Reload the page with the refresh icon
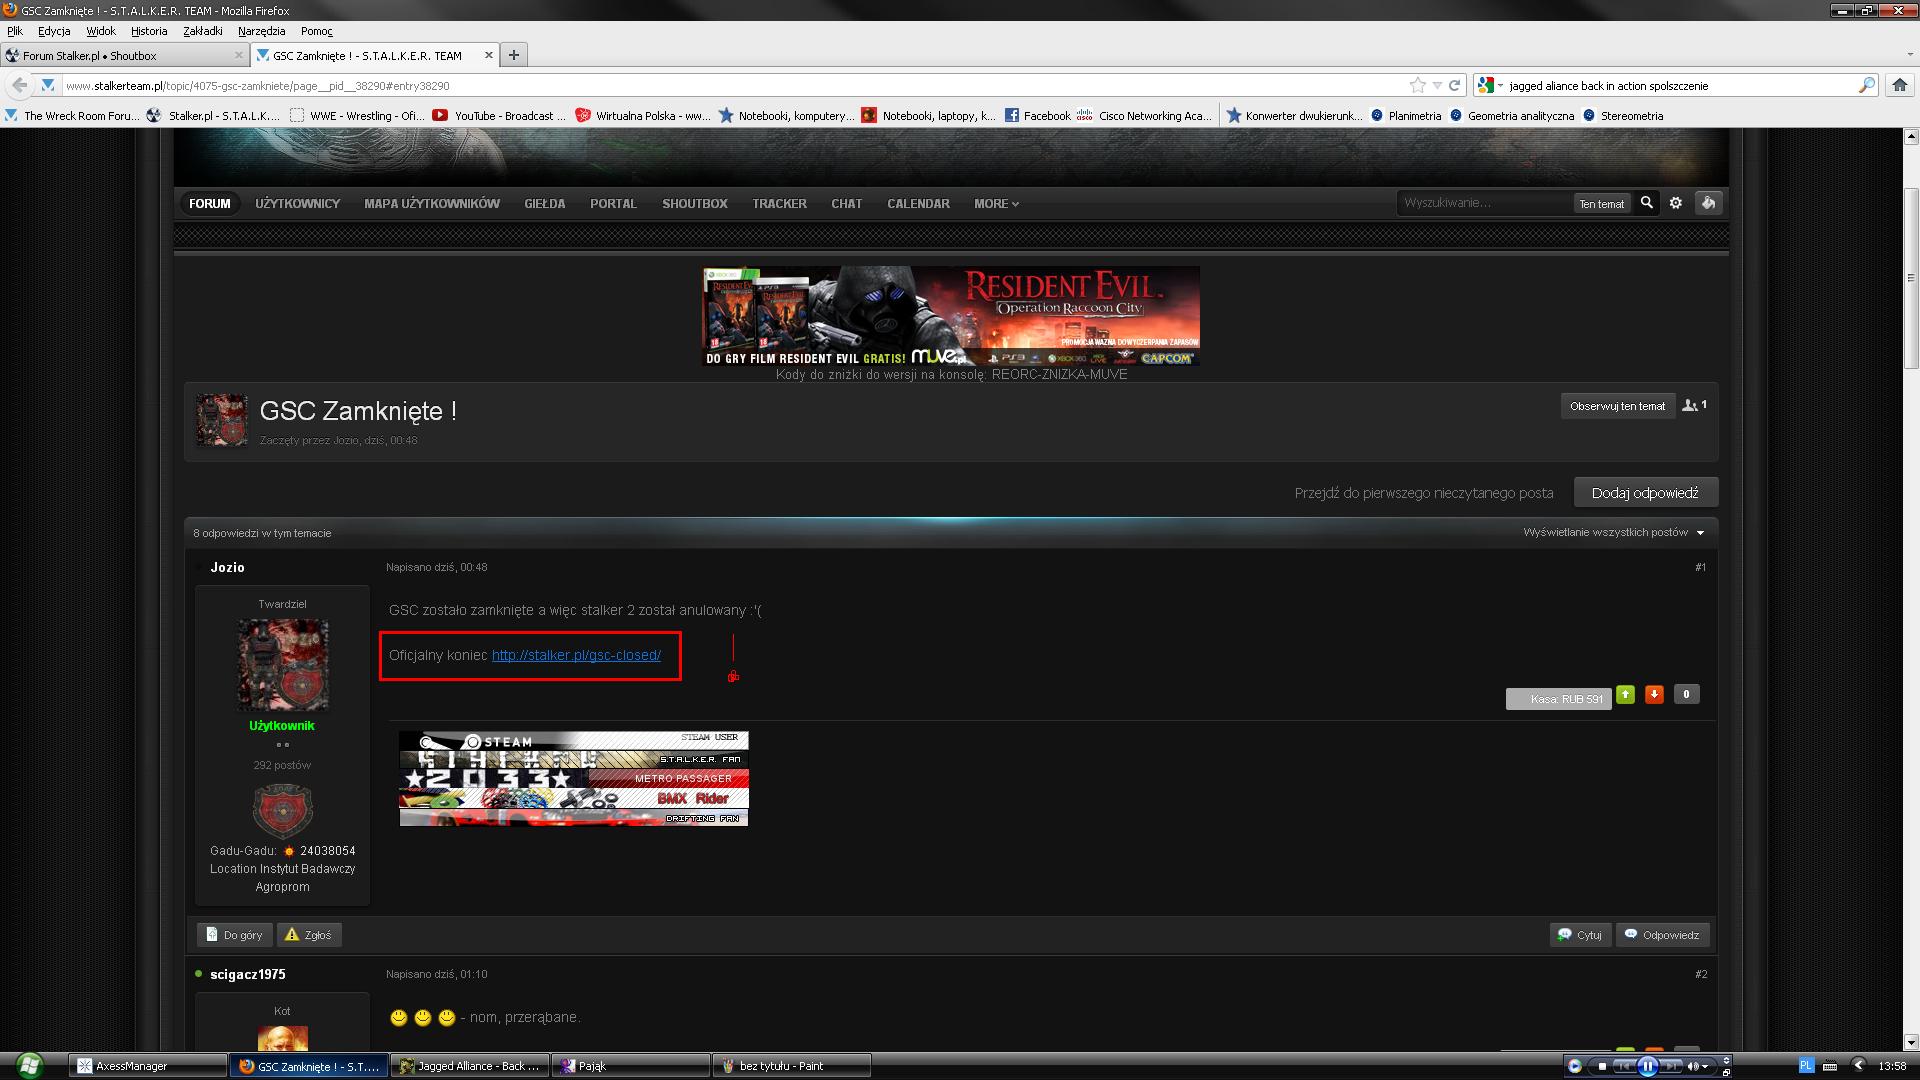 click(x=1455, y=85)
